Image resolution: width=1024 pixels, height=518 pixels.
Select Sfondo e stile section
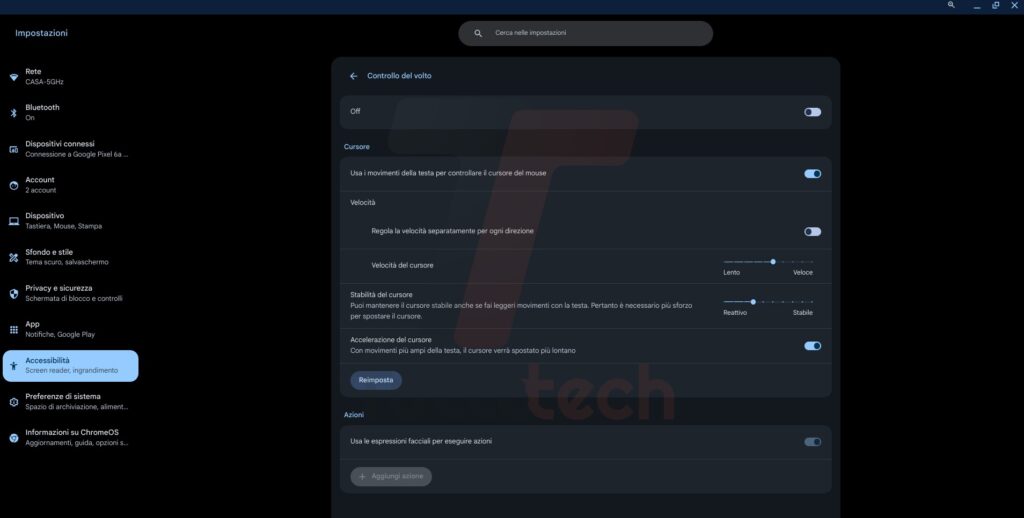(x=71, y=257)
